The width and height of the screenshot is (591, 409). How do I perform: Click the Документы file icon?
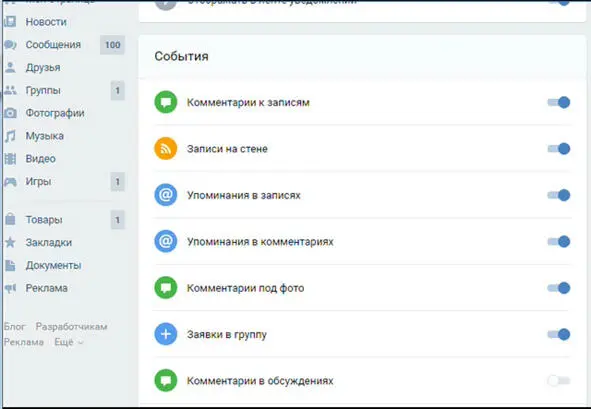click(10, 265)
